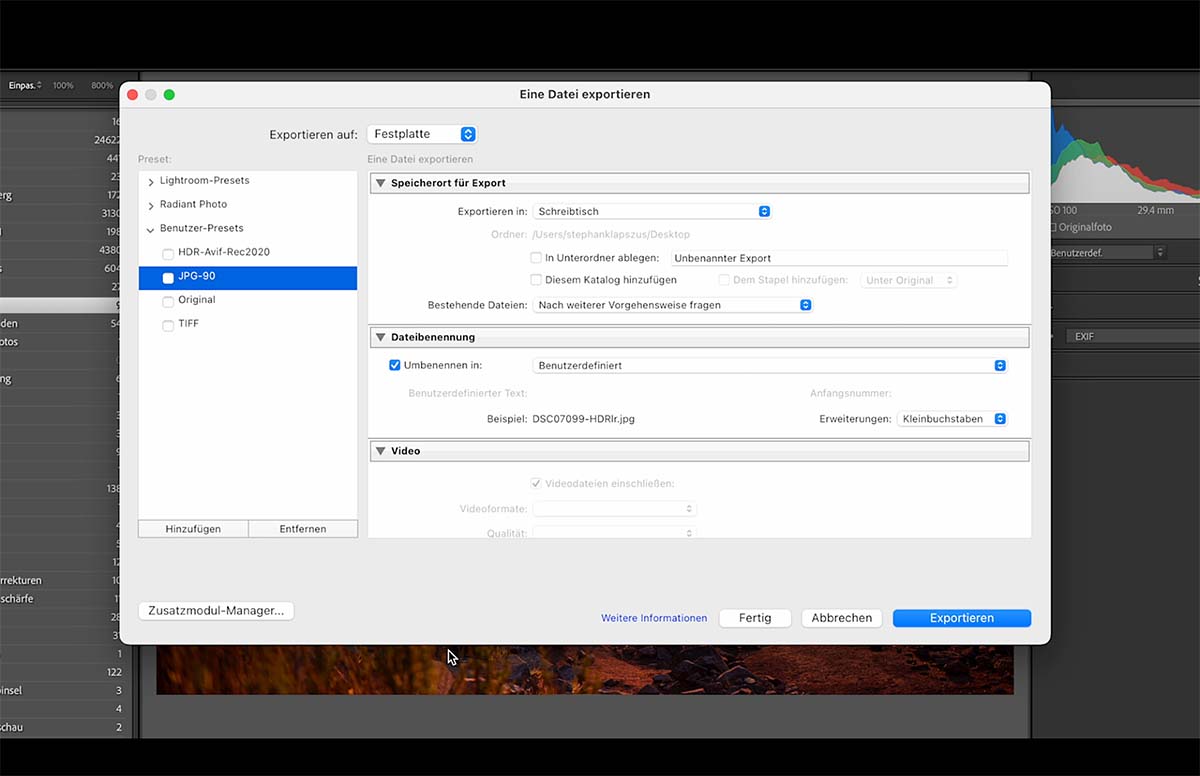1200x776 pixels.
Task: Check the TIFF preset checkbox
Action: (x=168, y=325)
